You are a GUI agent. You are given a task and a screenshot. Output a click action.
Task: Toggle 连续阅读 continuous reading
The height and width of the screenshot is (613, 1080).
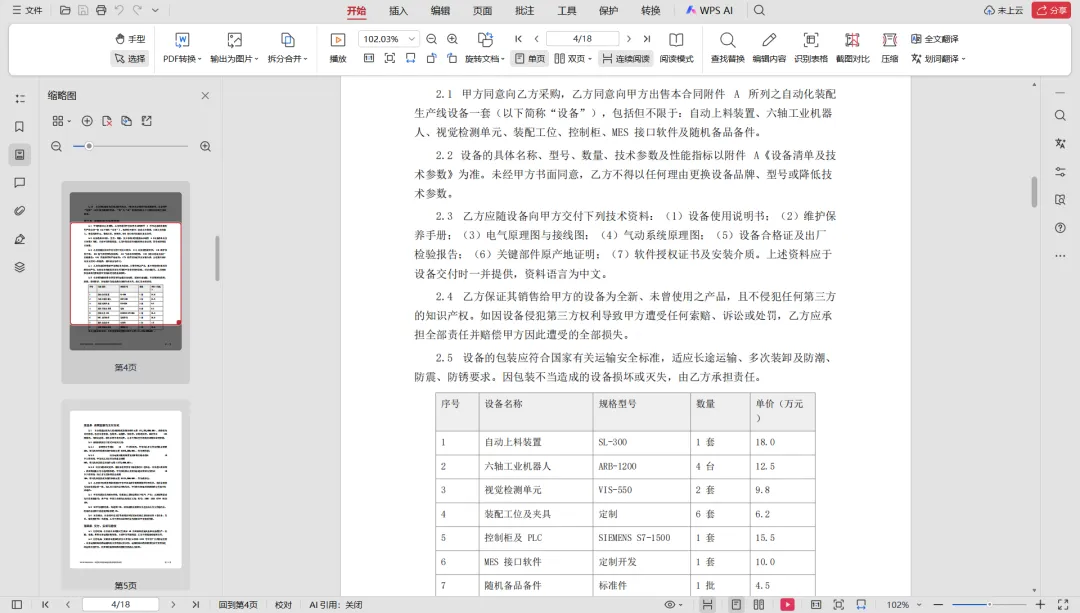click(x=625, y=59)
